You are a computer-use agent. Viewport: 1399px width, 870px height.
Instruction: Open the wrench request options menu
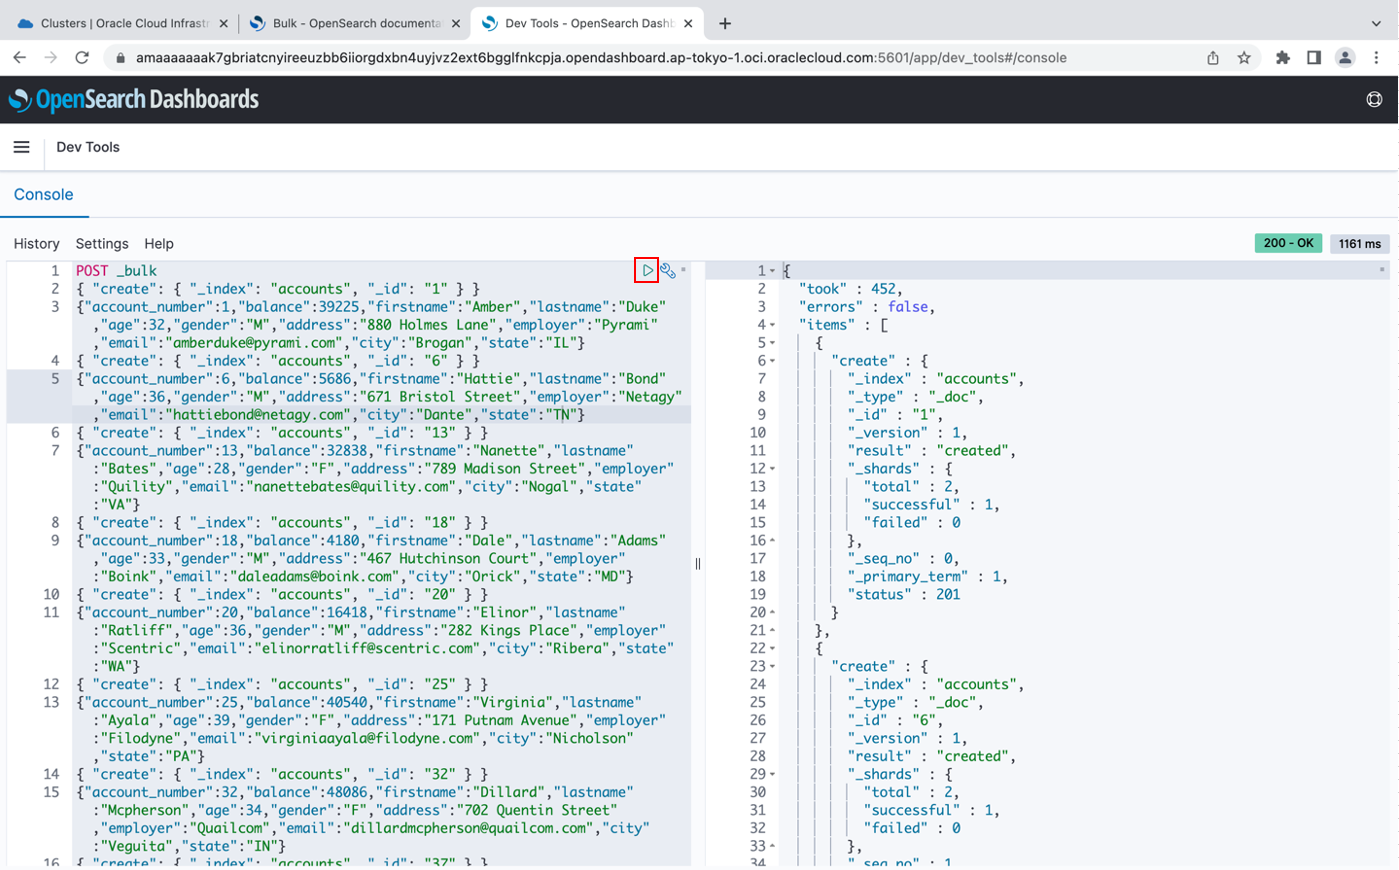point(668,270)
